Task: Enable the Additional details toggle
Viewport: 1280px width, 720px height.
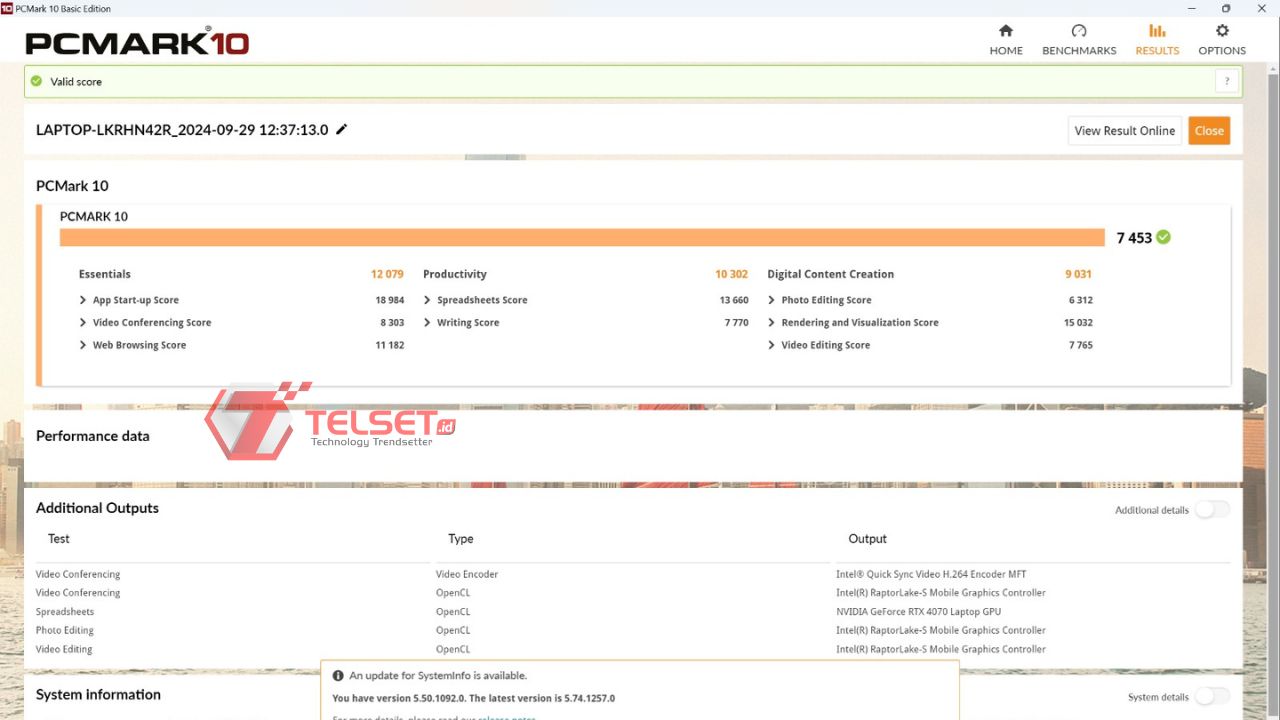Action: coord(1212,510)
